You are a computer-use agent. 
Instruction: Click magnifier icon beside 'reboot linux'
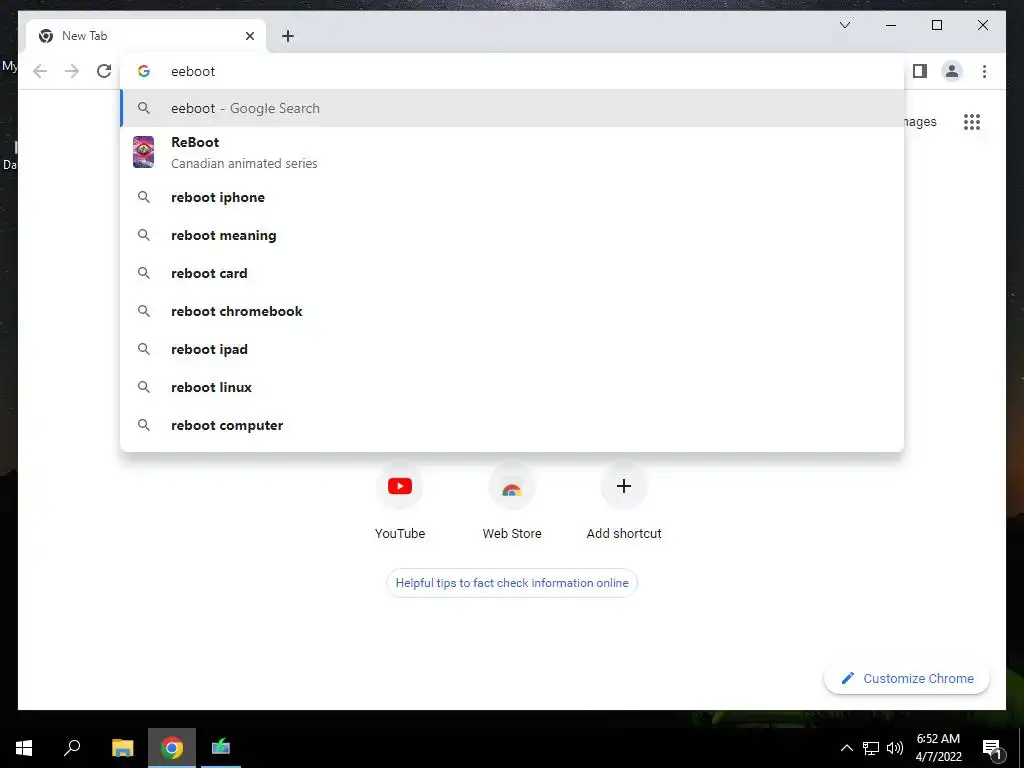[x=144, y=387]
